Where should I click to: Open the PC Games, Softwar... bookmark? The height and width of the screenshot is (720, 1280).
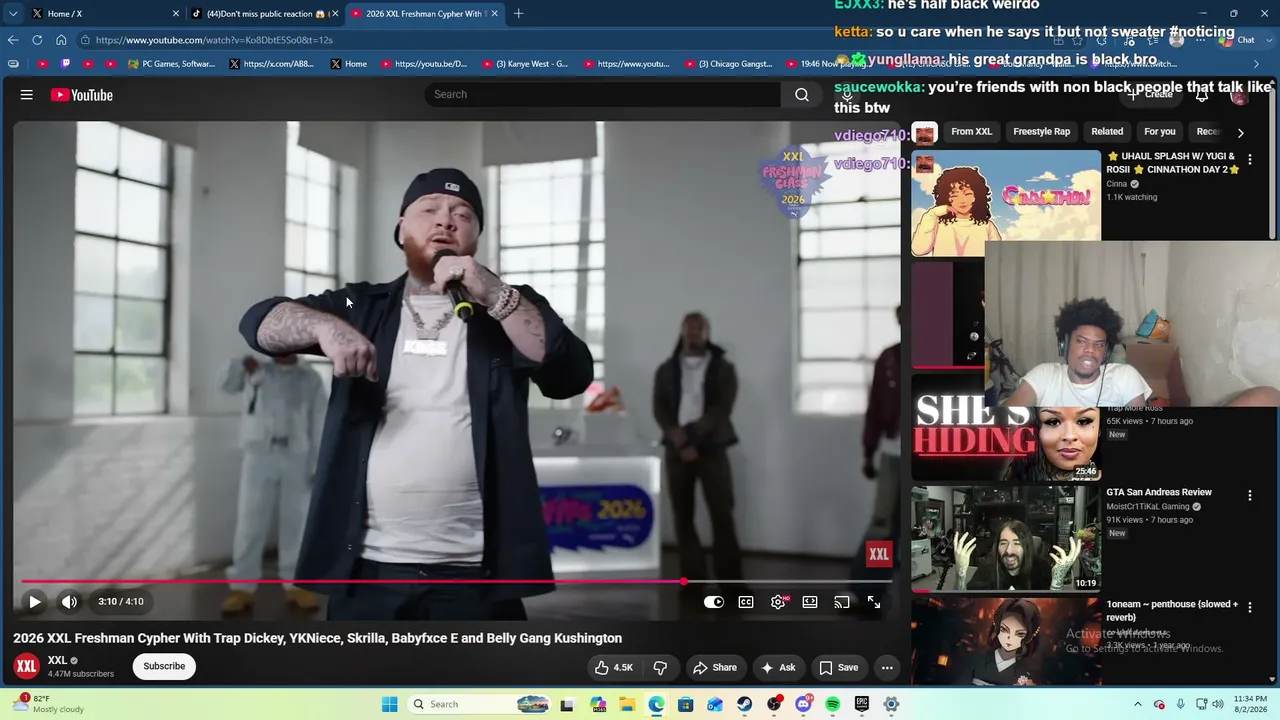coord(172,64)
